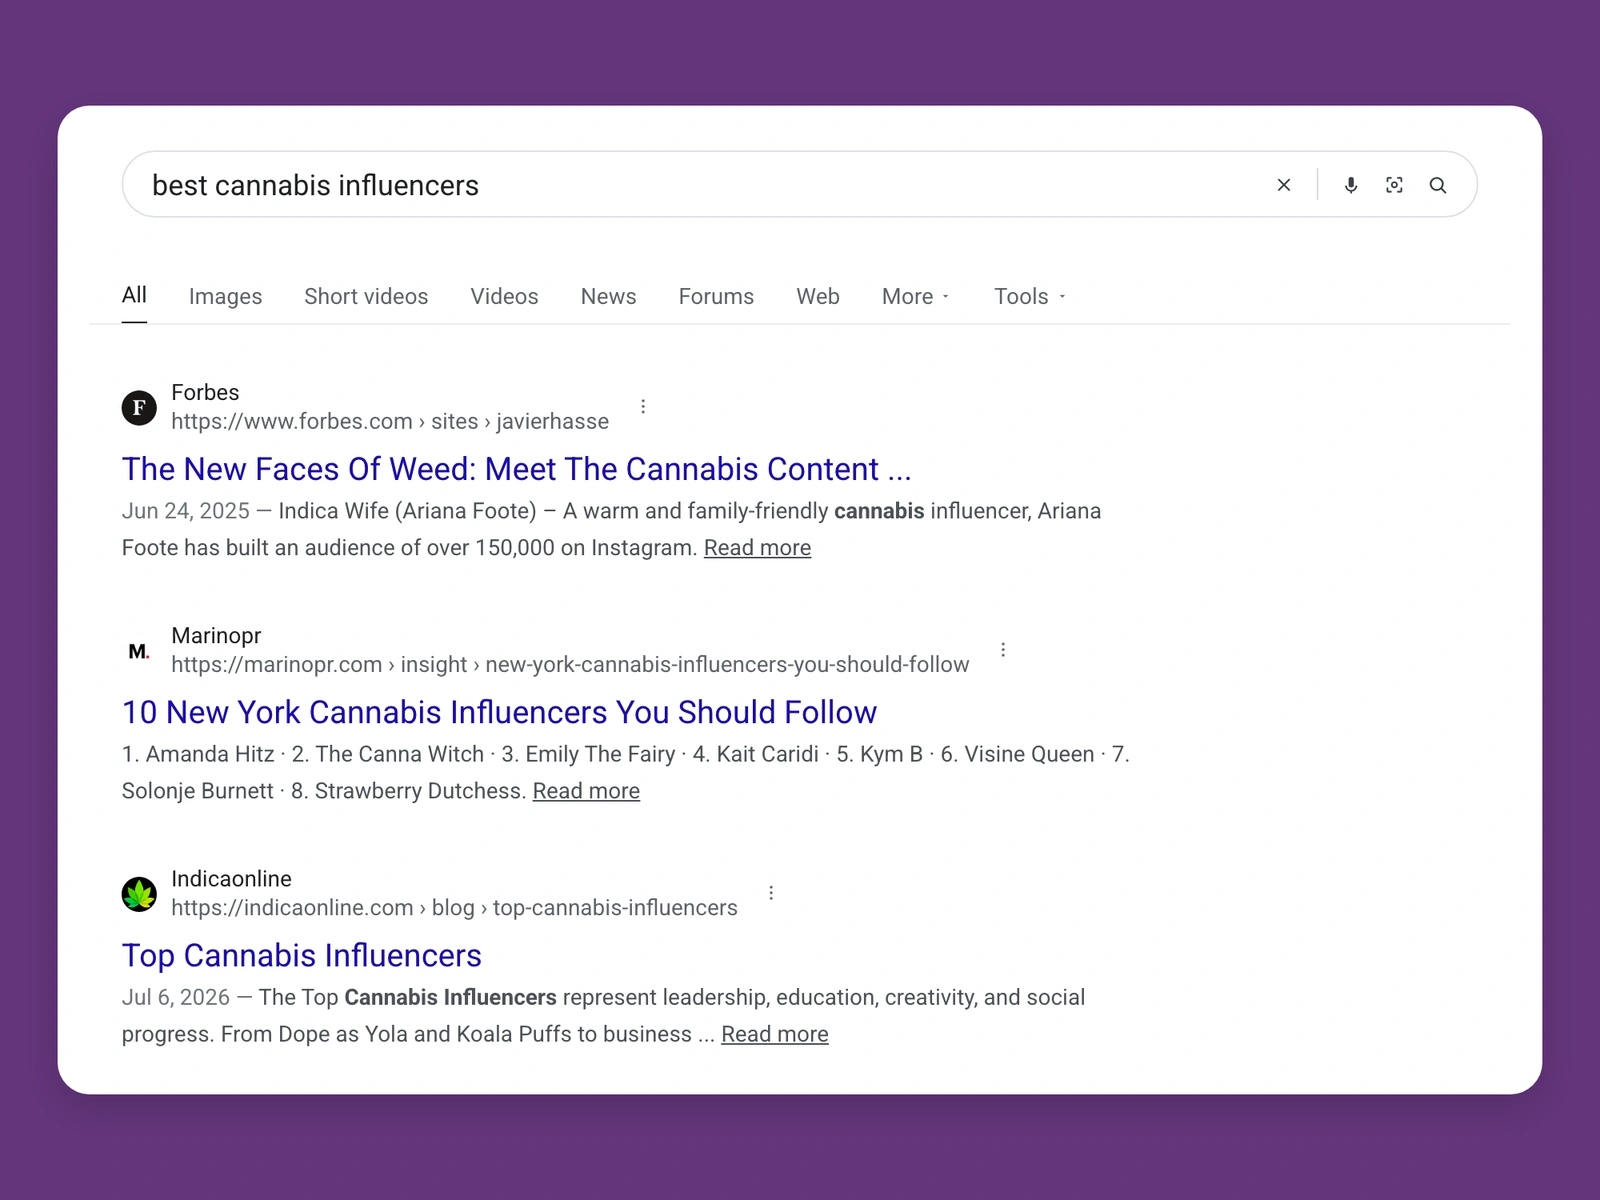The width and height of the screenshot is (1600, 1200).
Task: Clear the search box with the X icon
Action: pyautogui.click(x=1284, y=185)
